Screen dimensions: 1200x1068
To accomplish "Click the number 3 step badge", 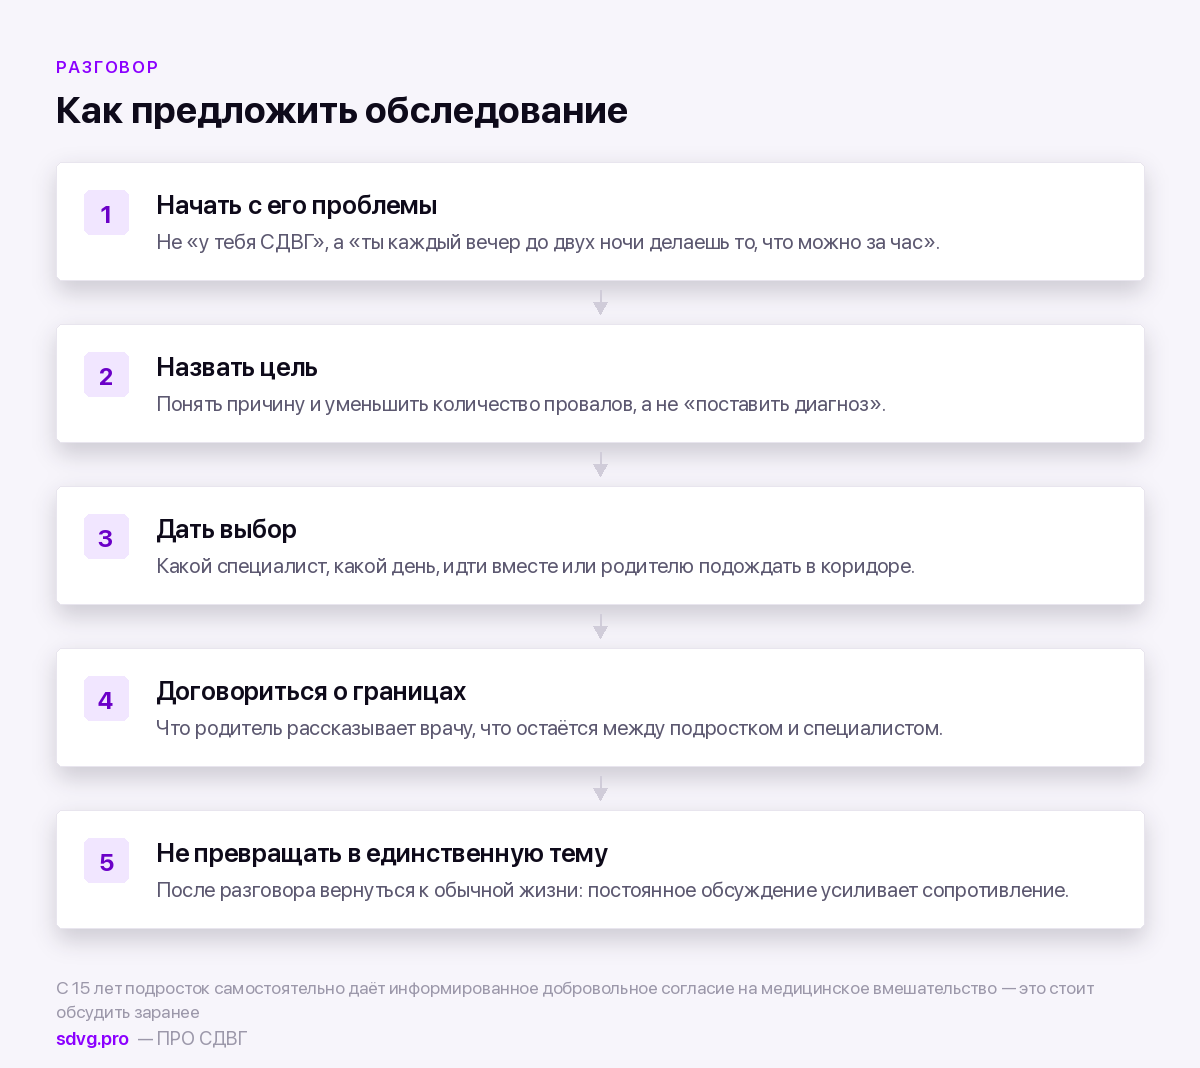I will tap(106, 537).
